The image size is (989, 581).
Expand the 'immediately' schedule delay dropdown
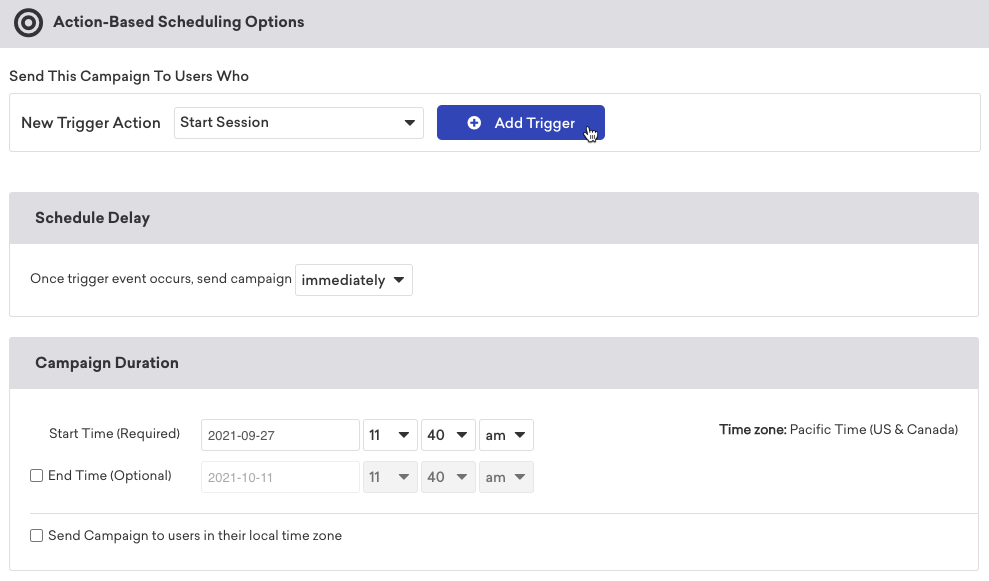pyautogui.click(x=354, y=280)
